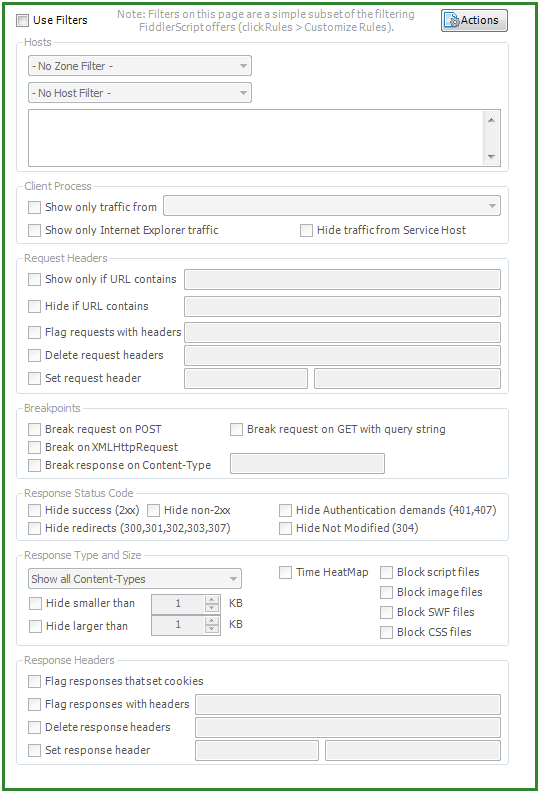Check Block script files
541x793 pixels.
pos(386,572)
